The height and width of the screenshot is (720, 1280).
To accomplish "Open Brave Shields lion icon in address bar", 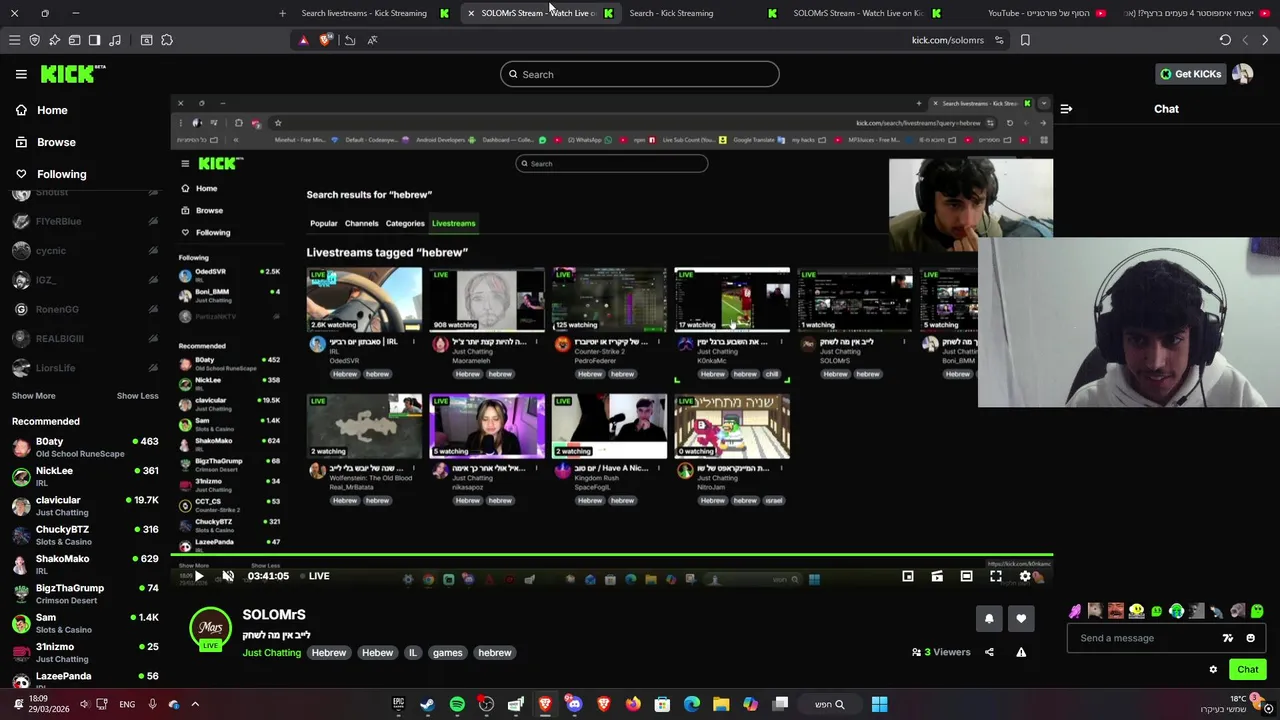I will tap(325, 40).
